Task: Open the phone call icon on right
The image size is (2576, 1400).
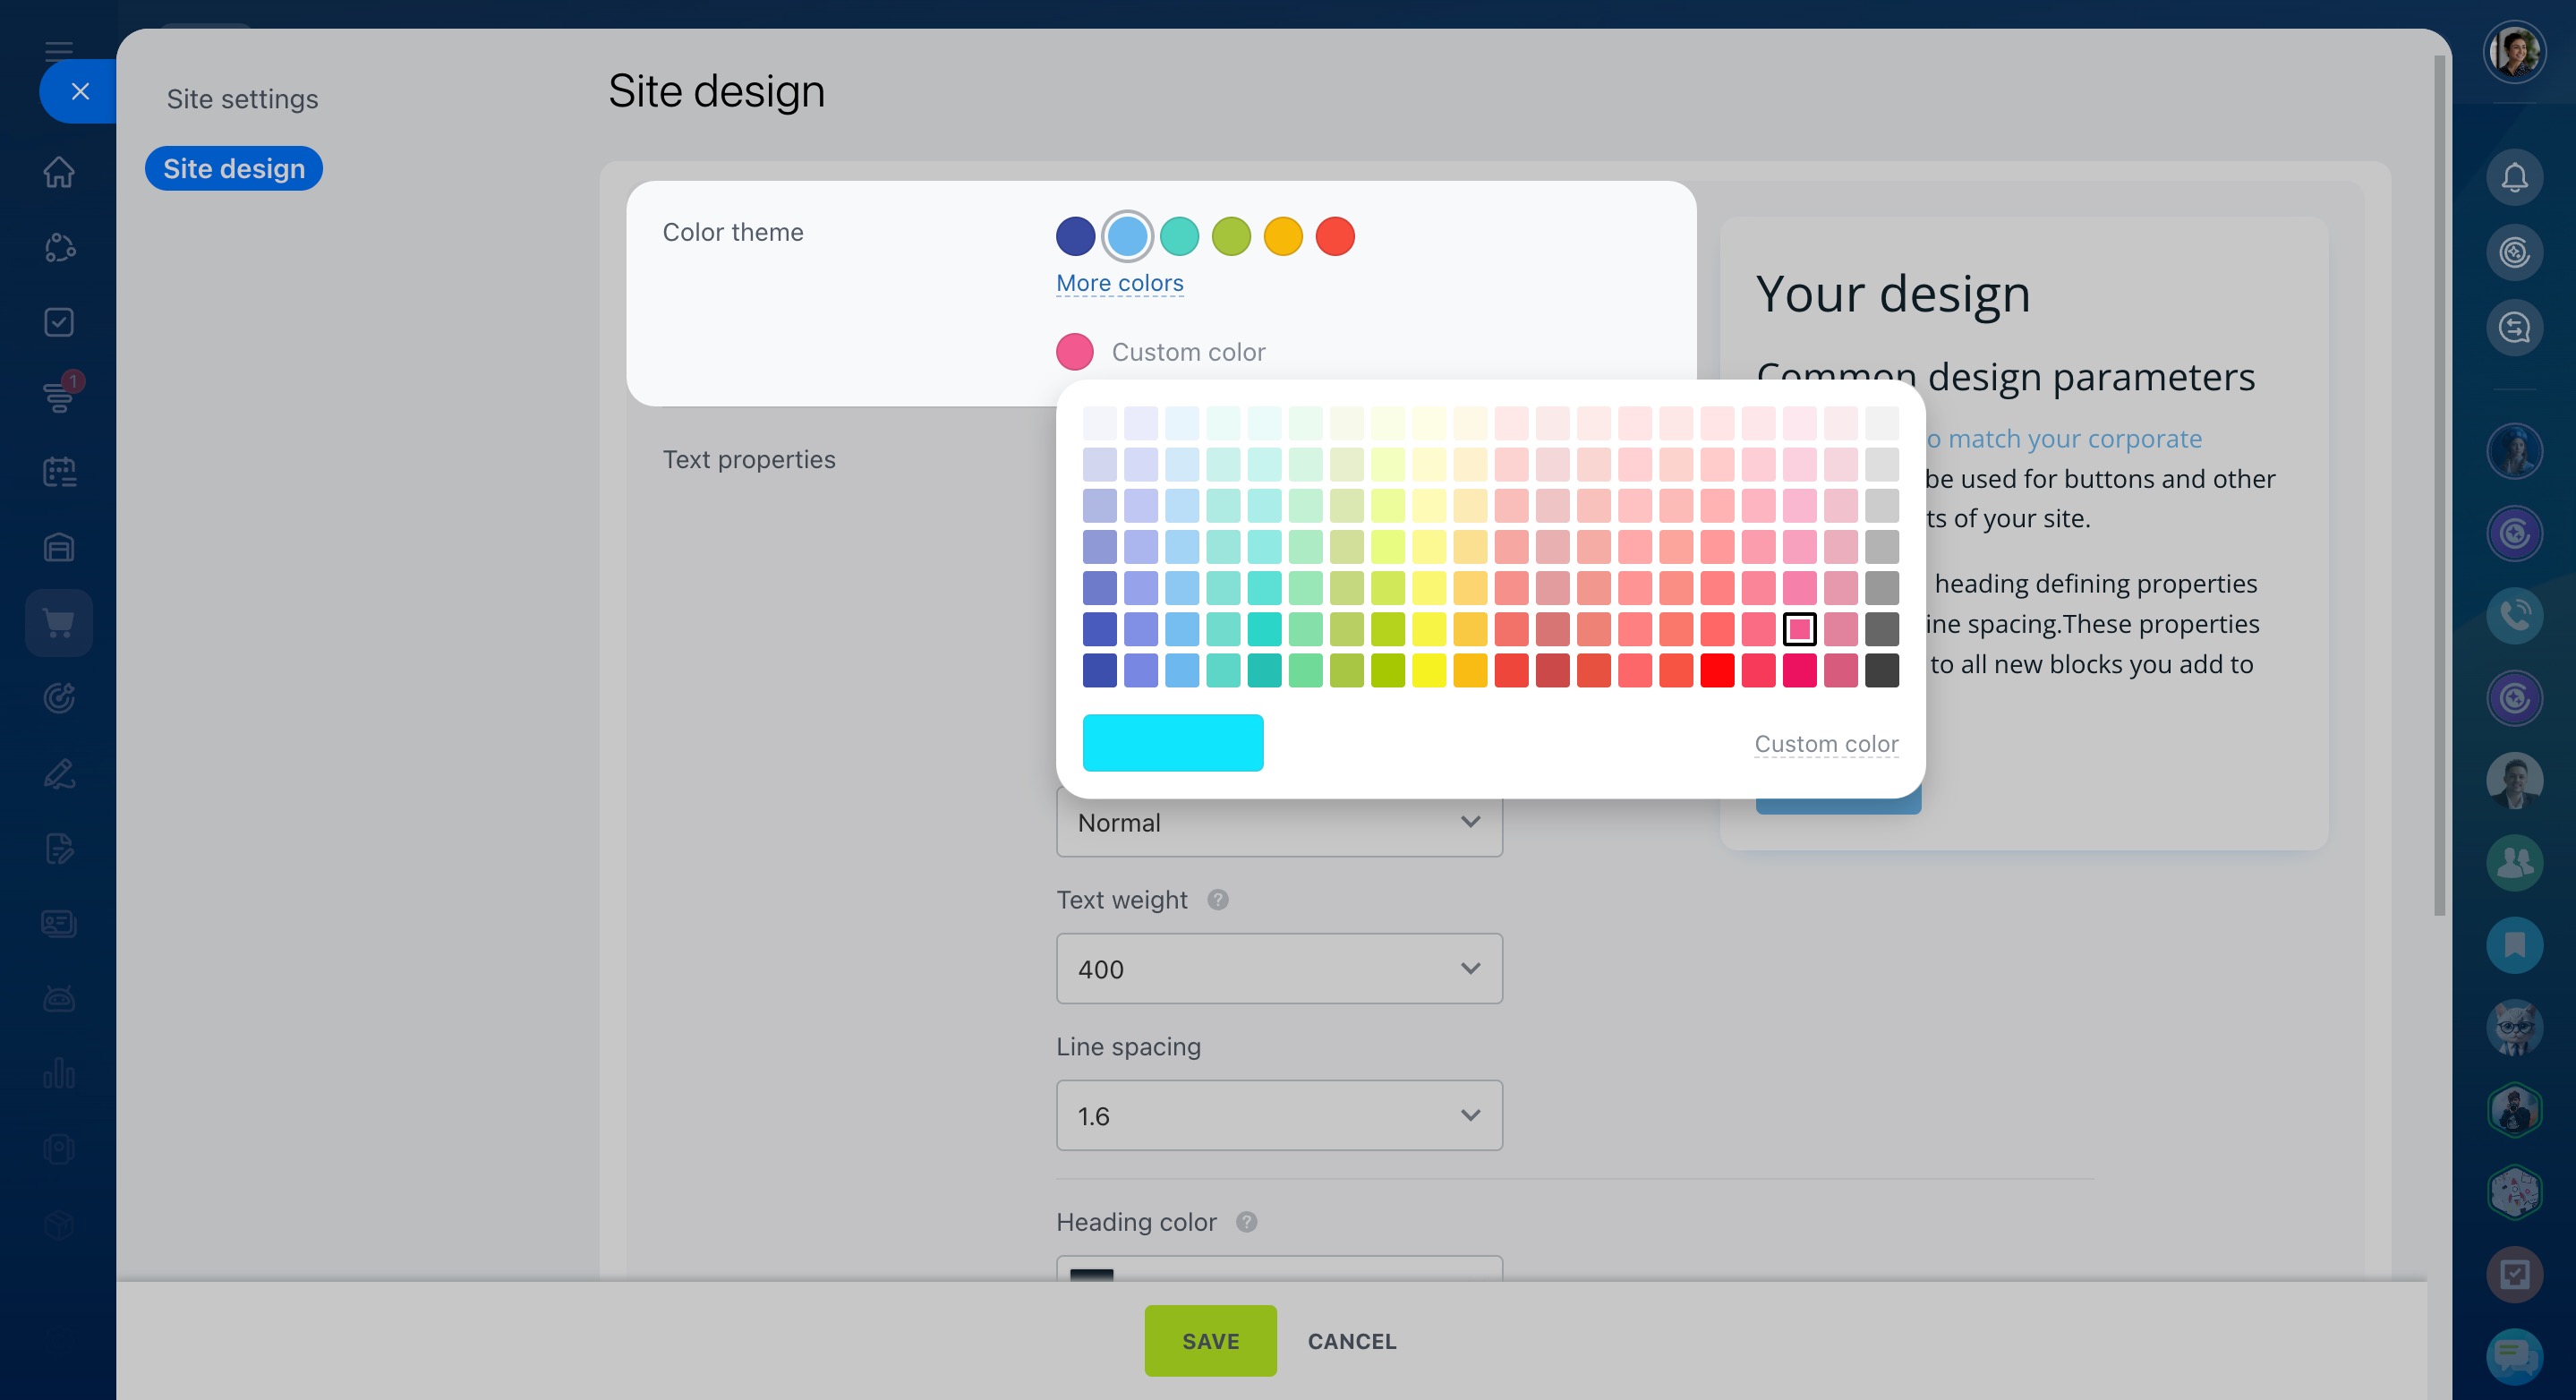Action: point(2514,615)
